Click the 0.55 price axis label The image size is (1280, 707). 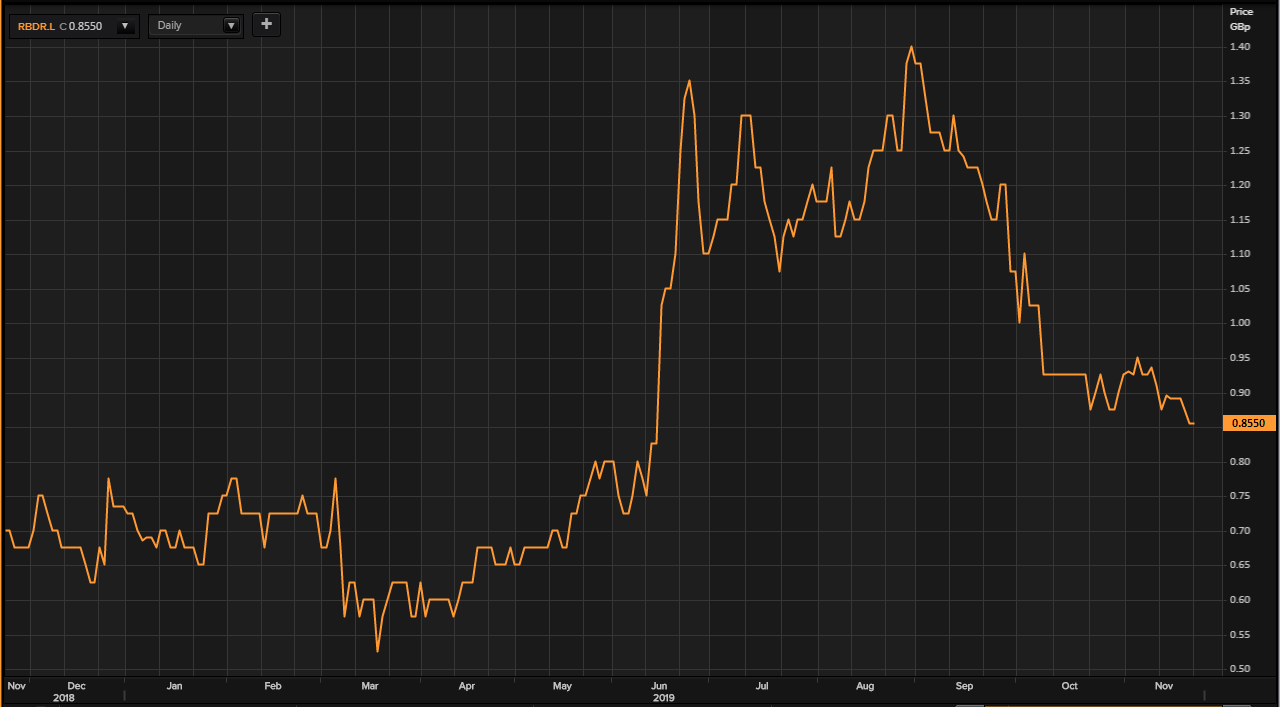click(x=1241, y=634)
